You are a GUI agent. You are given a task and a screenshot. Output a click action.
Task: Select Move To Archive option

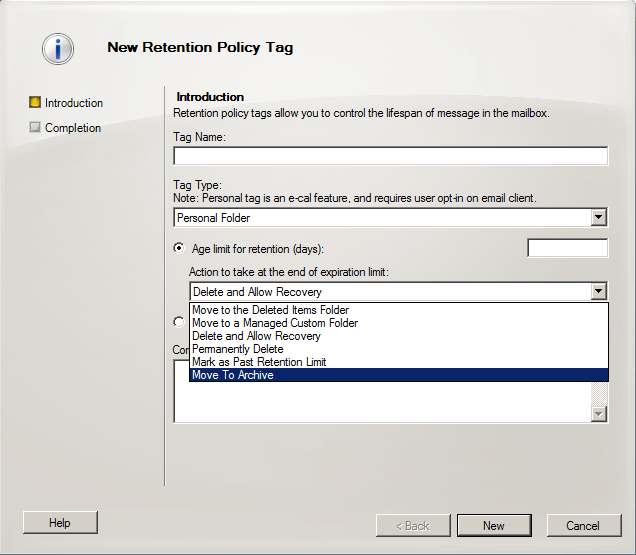click(232, 375)
